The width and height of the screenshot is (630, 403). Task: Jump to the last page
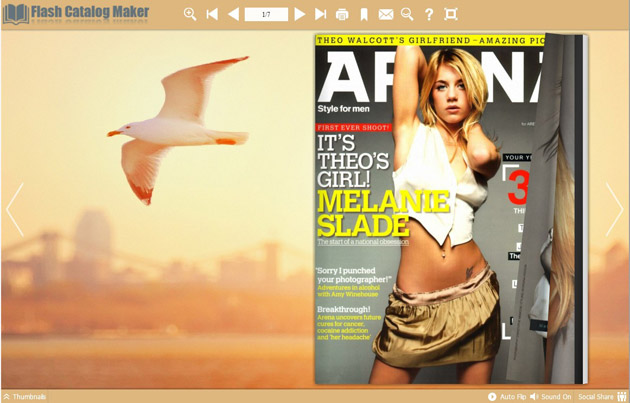[321, 14]
